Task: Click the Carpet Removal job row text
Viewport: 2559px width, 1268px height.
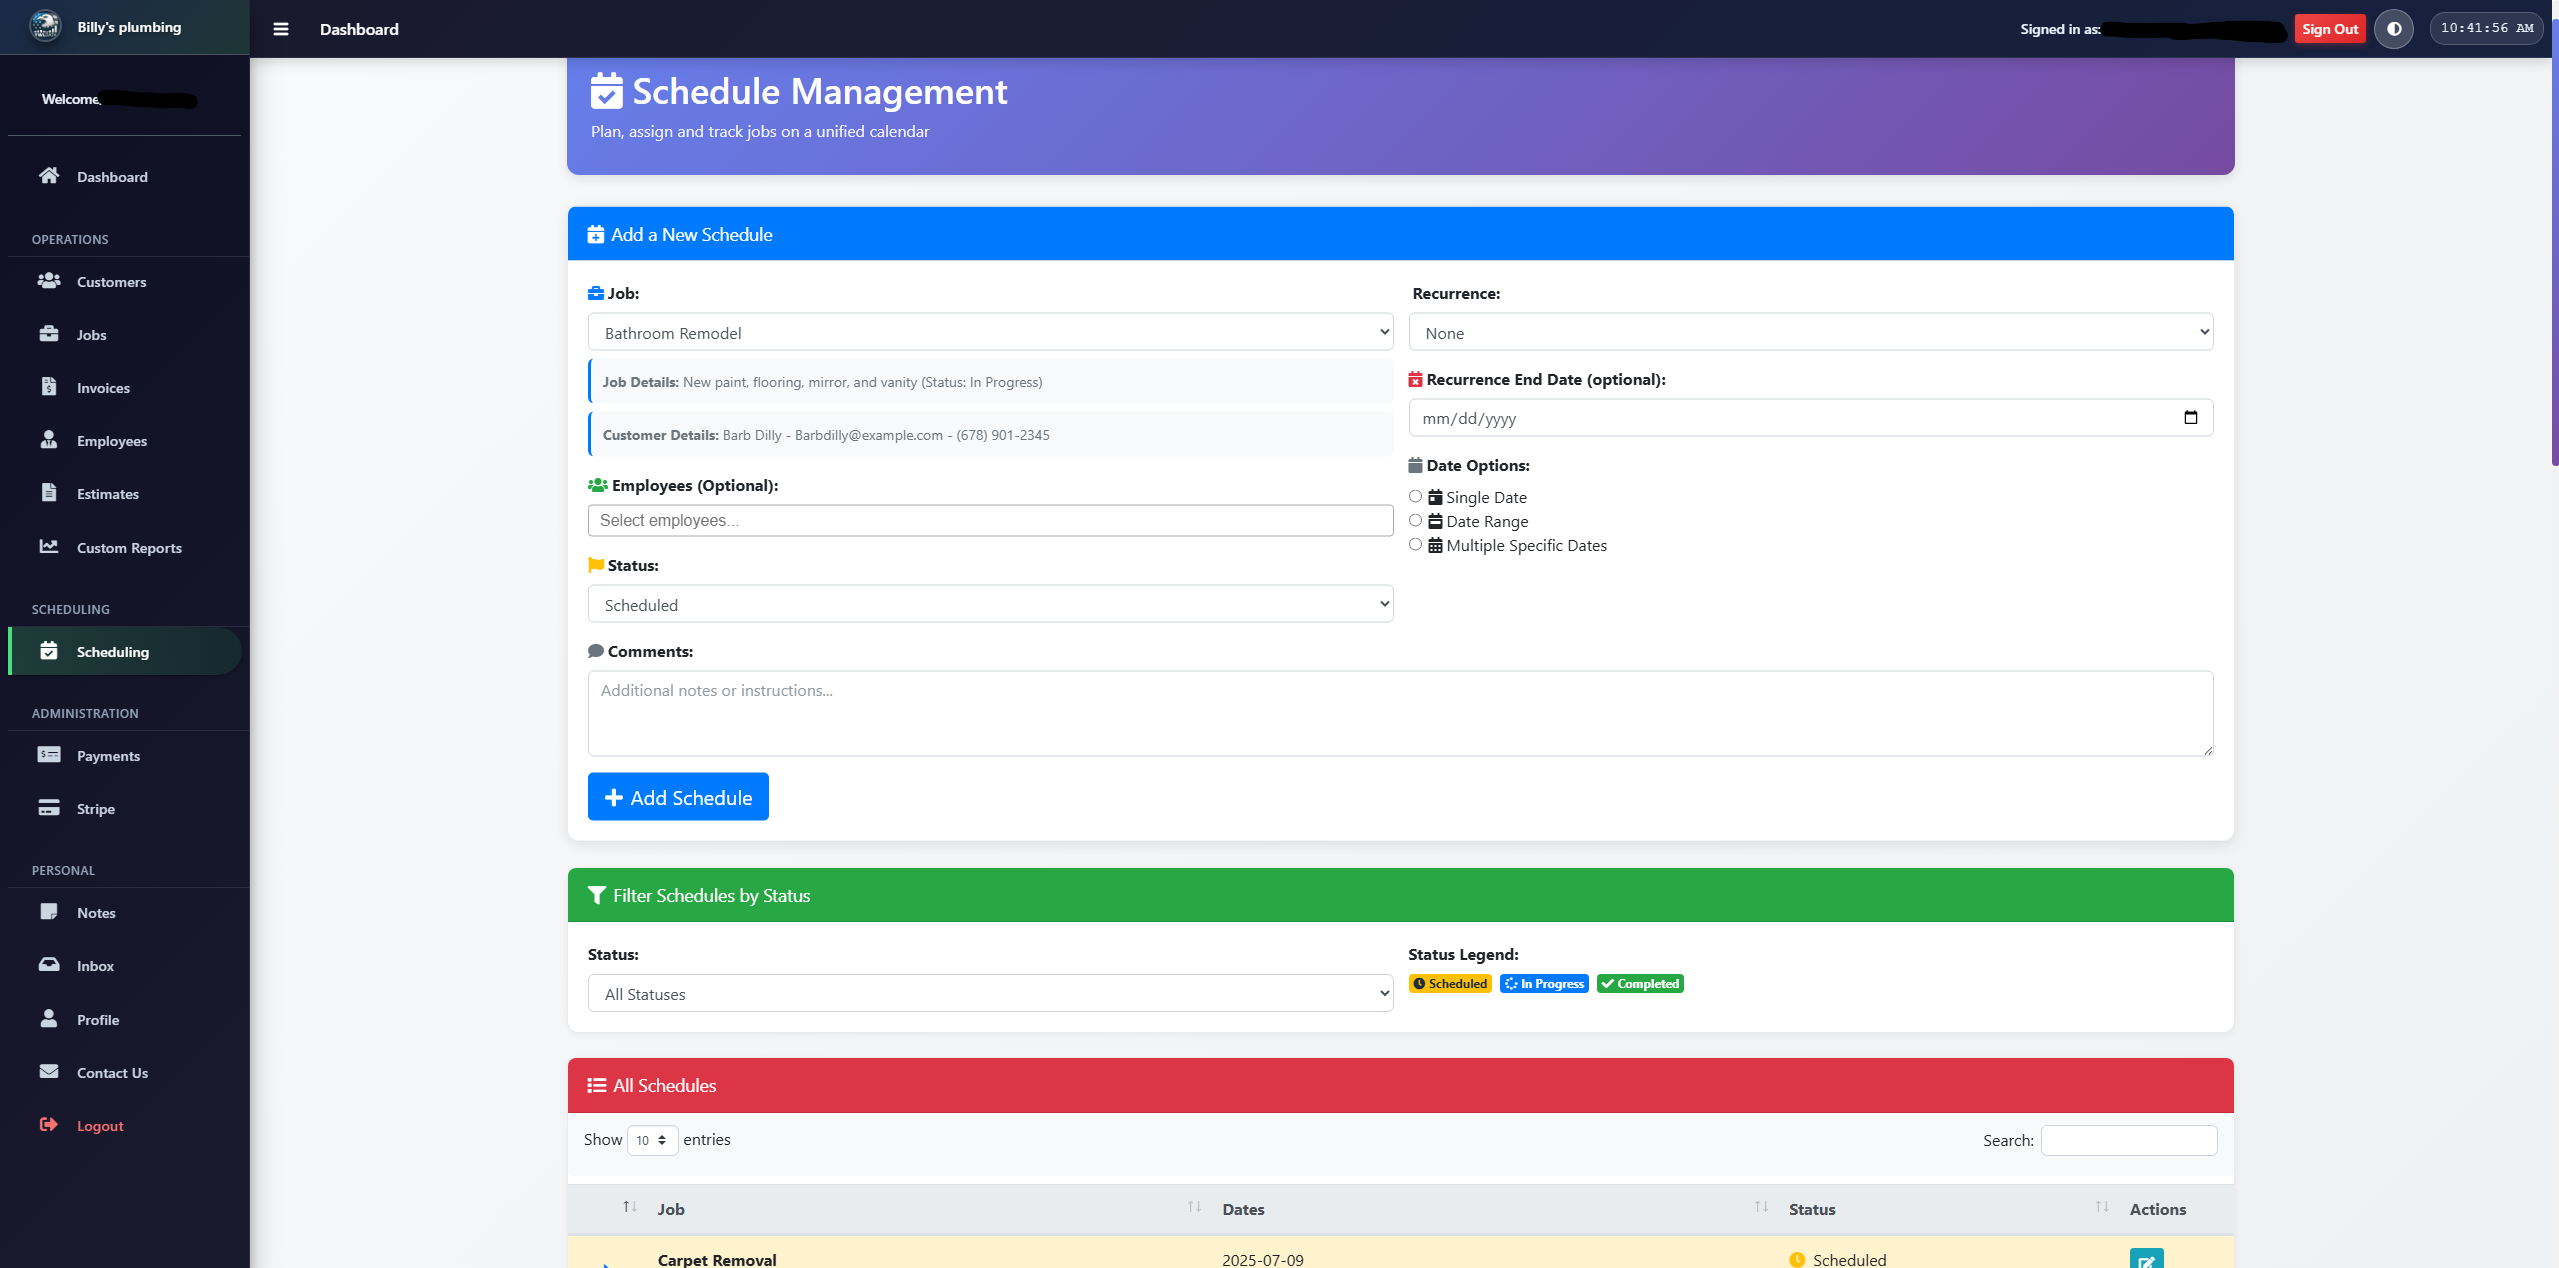Action: pos(717,1260)
